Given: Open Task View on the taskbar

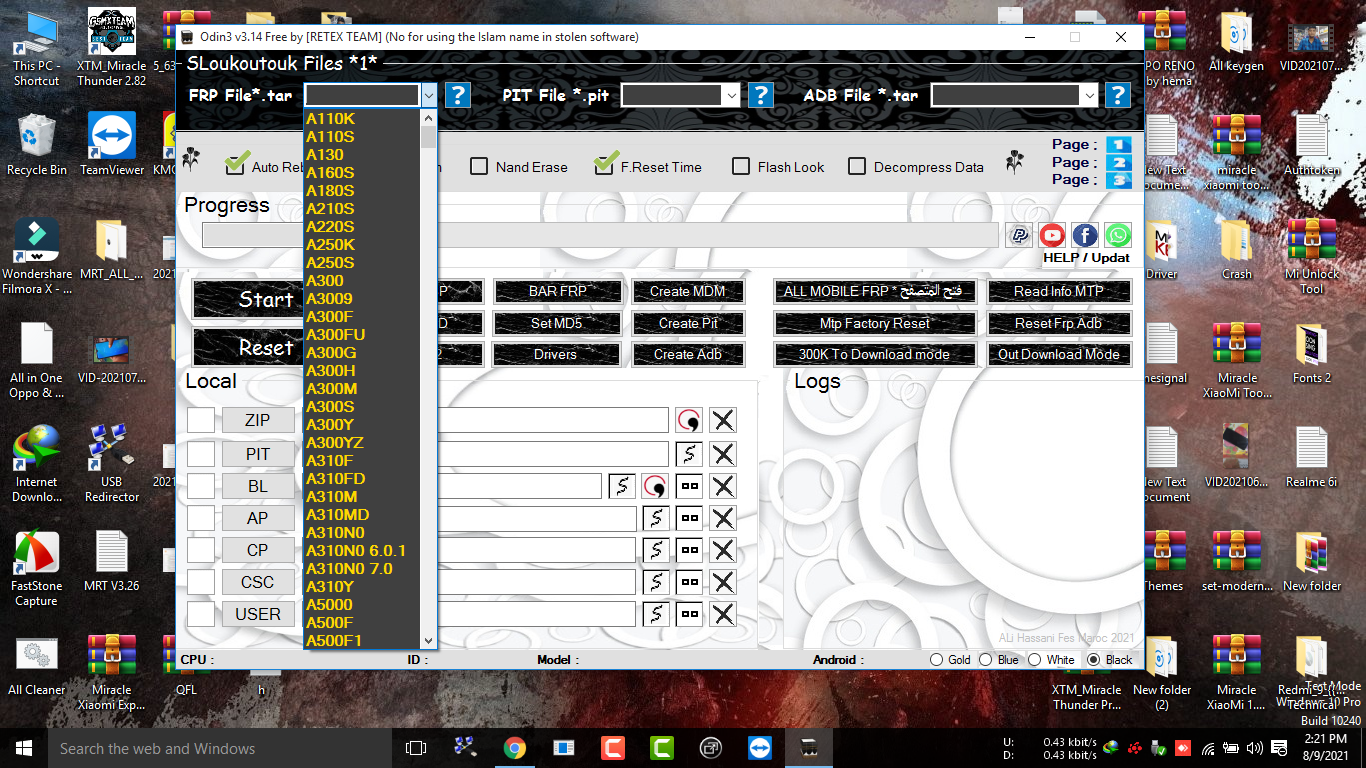Looking at the screenshot, I should tap(416, 748).
